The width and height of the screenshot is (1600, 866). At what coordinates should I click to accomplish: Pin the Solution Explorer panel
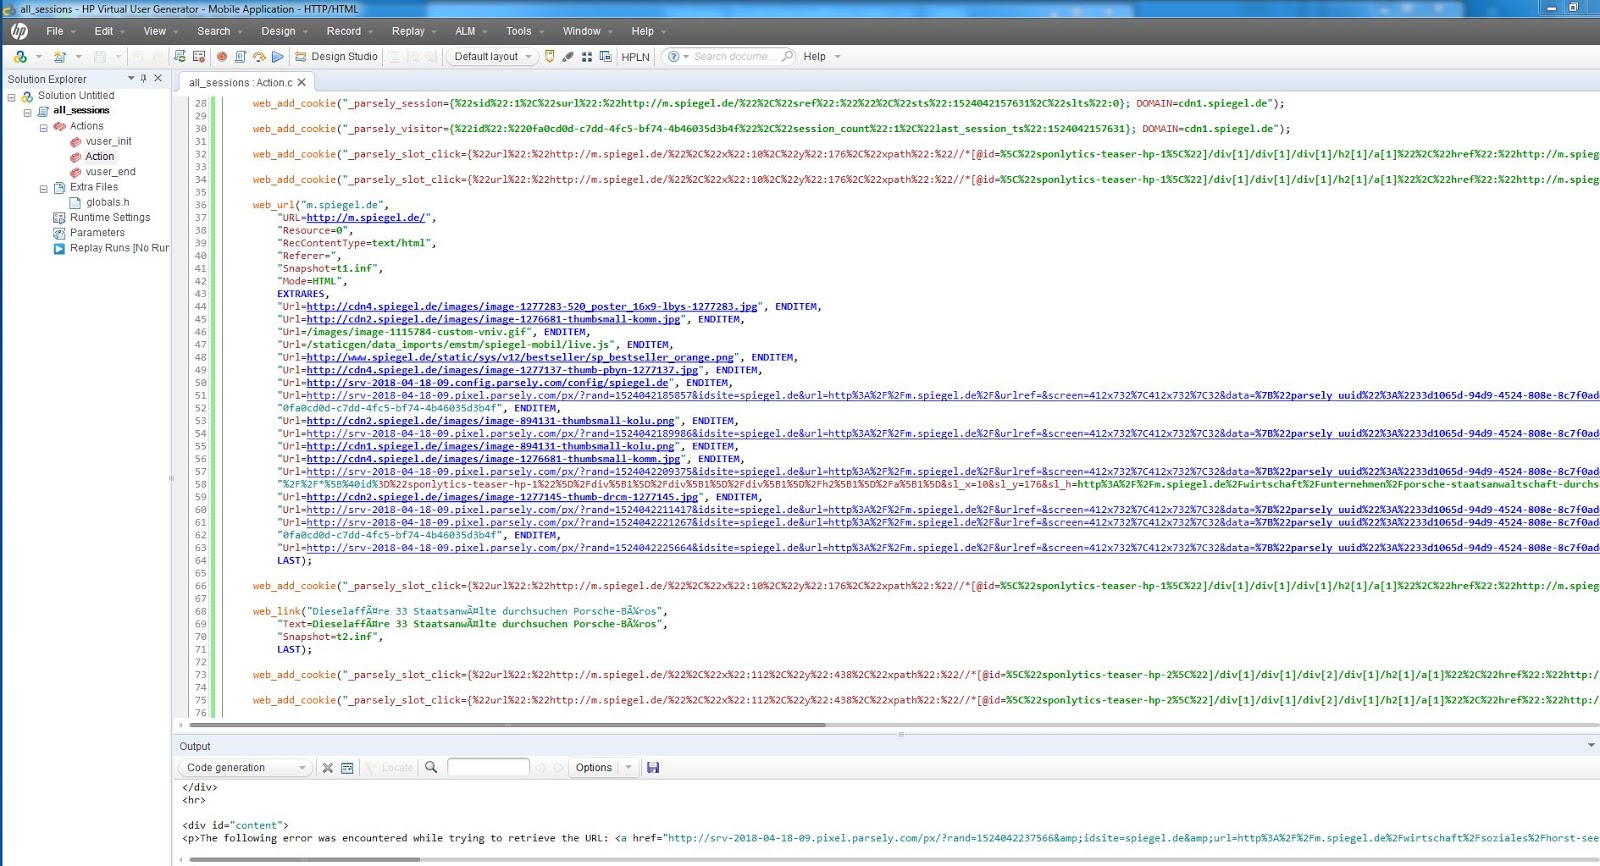pyautogui.click(x=144, y=78)
